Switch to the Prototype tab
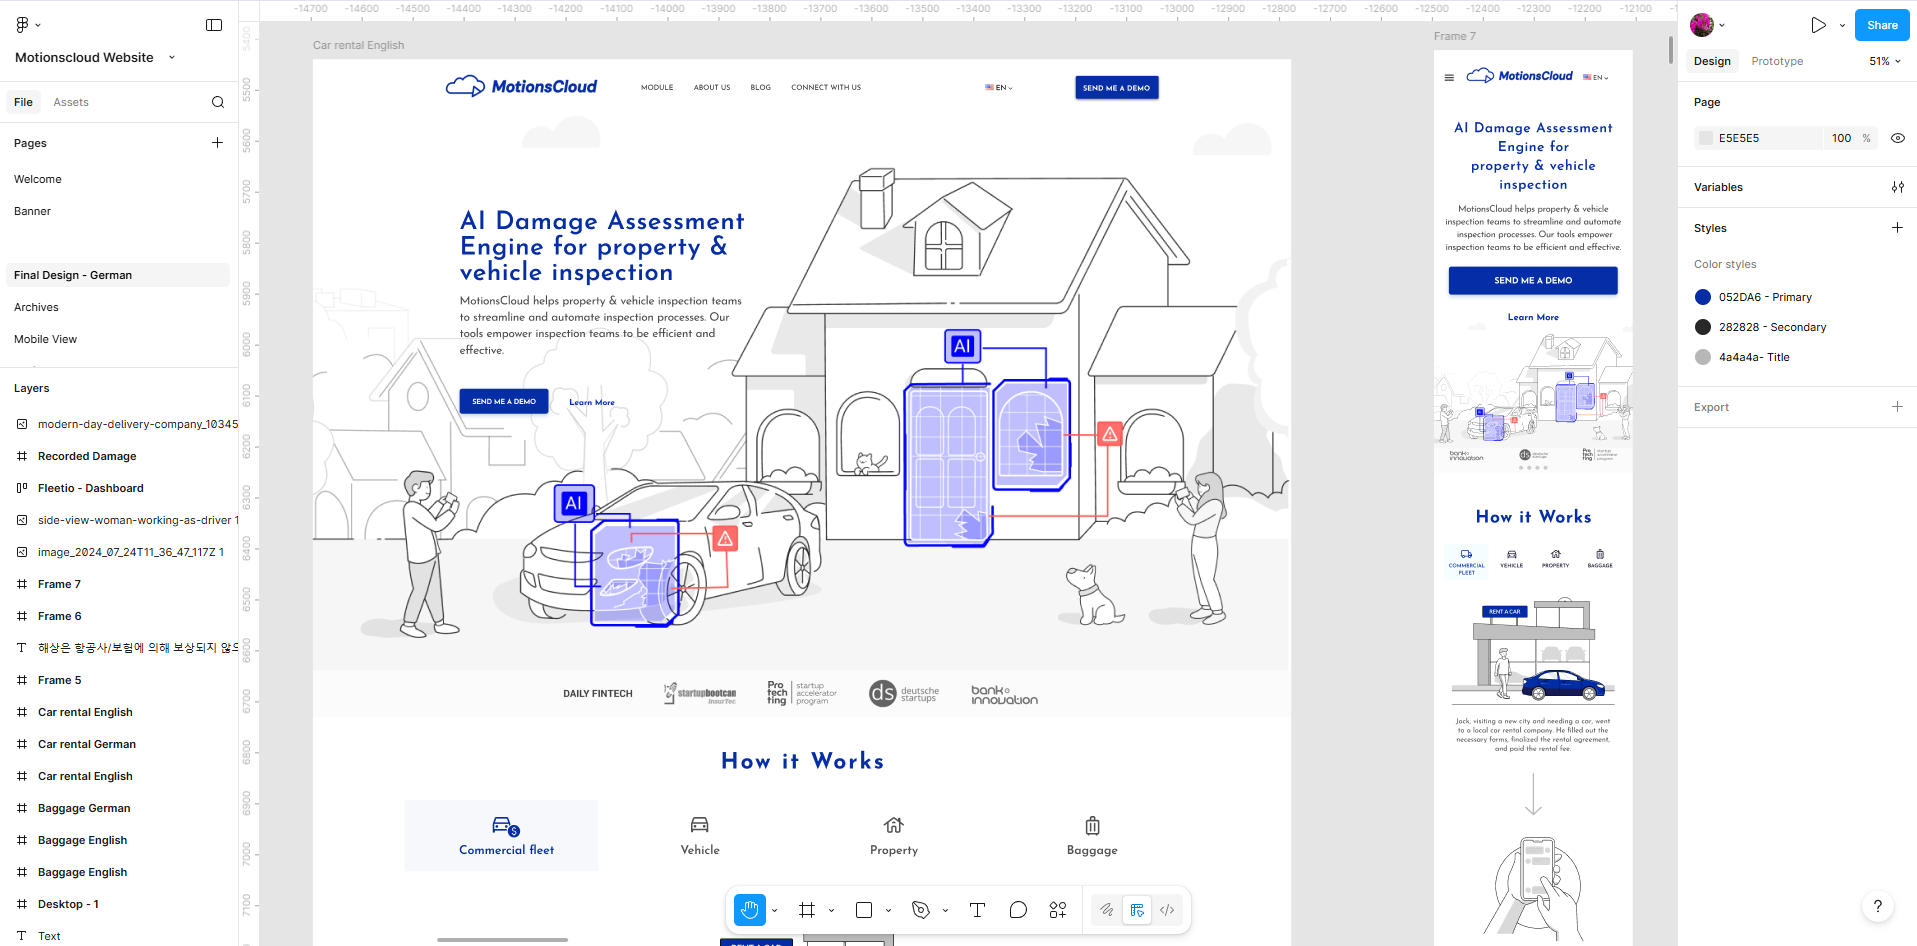1917x946 pixels. point(1777,61)
